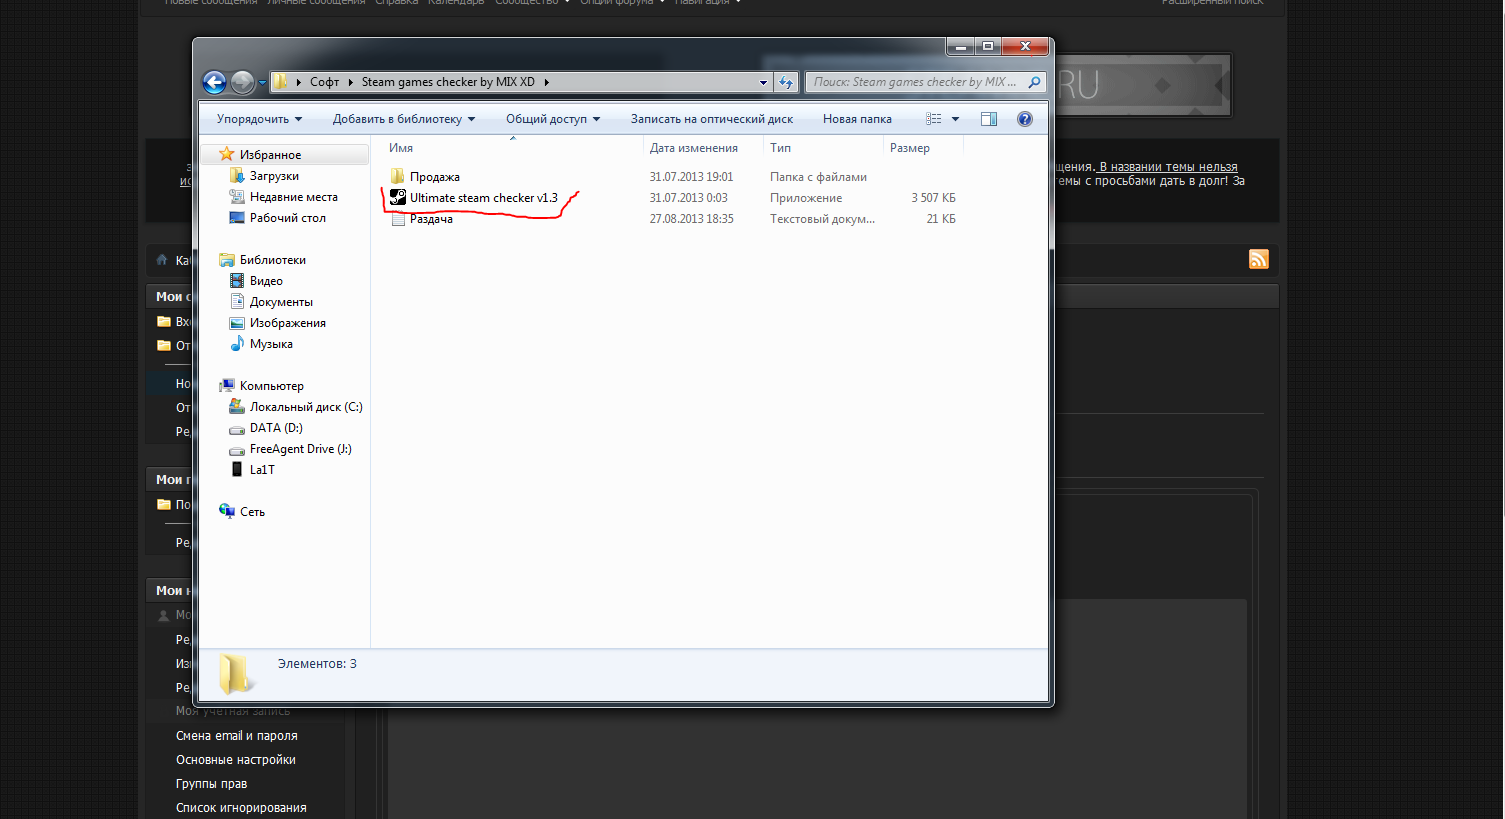This screenshot has height=819, width=1505.
Task: Open Рабочий стол in the navigation pane
Action: 288,218
